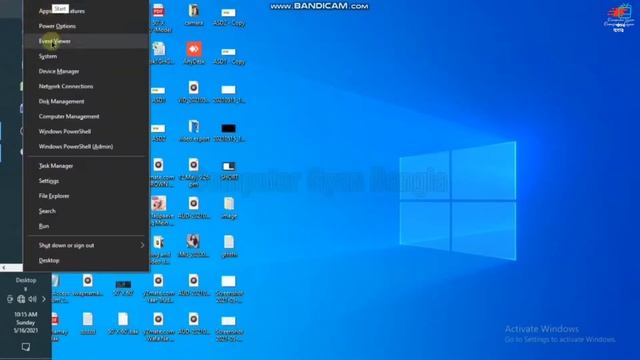The width and height of the screenshot is (640, 360).
Task: Click the taskbar clock showing 10:15 AM
Action: pos(26,322)
